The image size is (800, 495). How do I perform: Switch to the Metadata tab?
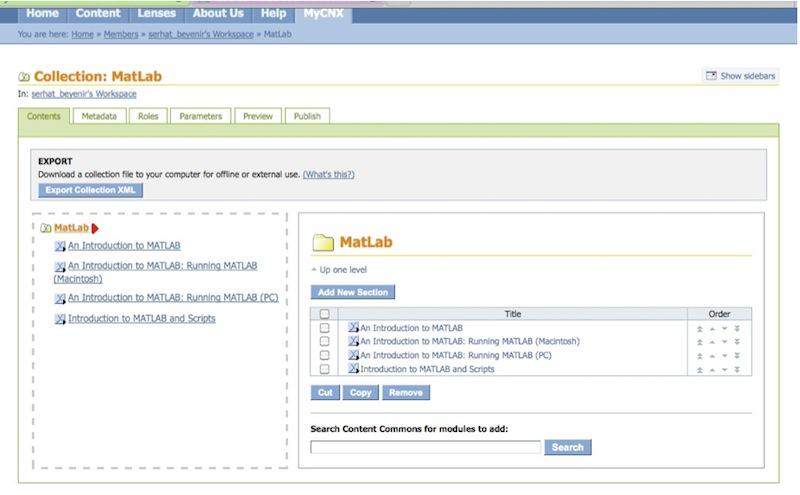(99, 116)
